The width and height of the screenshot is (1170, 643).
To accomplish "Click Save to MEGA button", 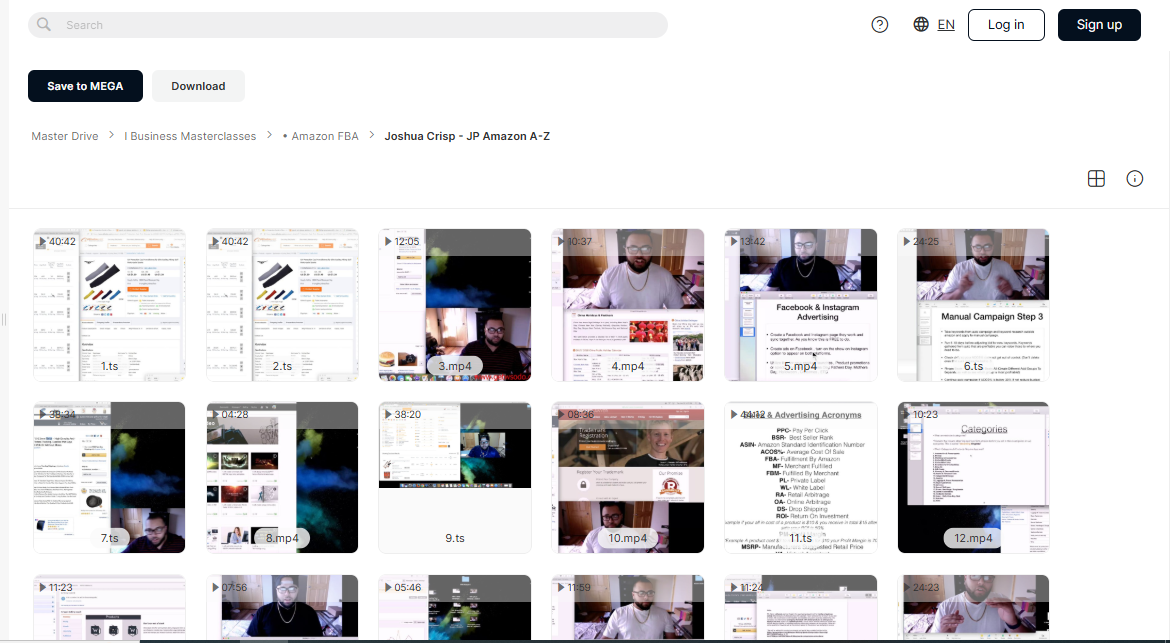I will coord(85,86).
